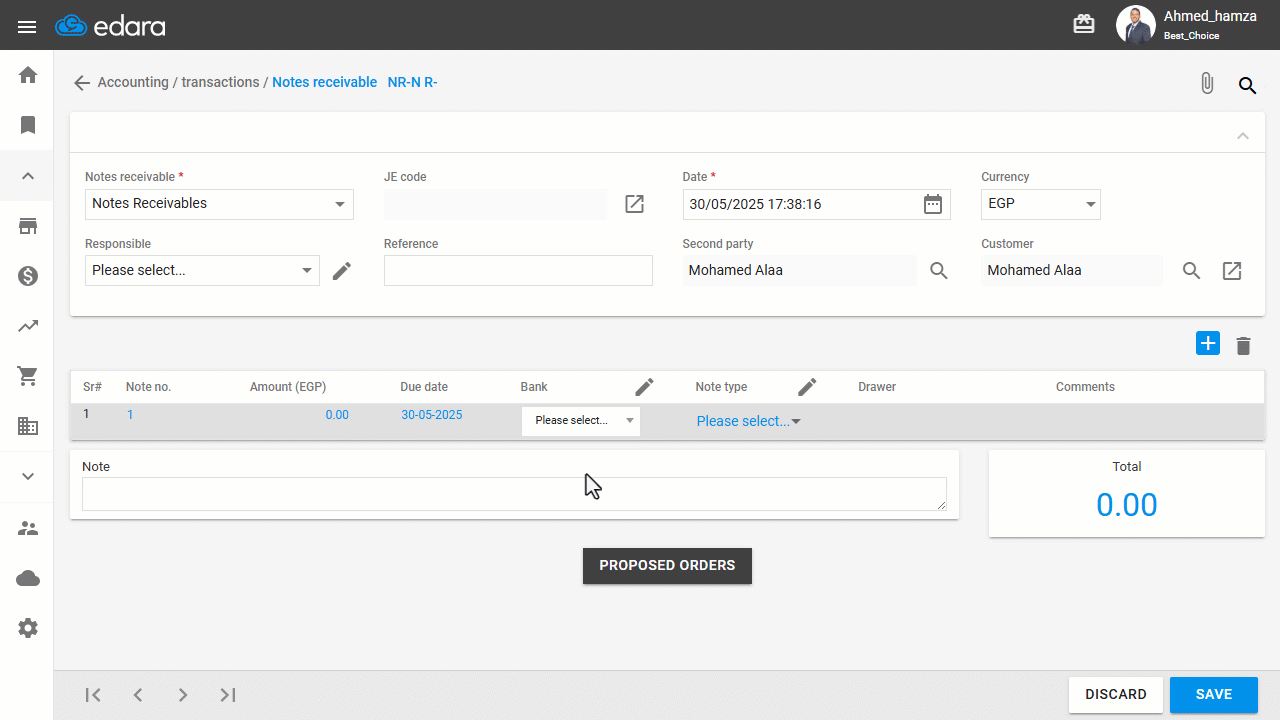Open the trending reports sidebar icon
The width and height of the screenshot is (1280, 720).
click(x=28, y=326)
